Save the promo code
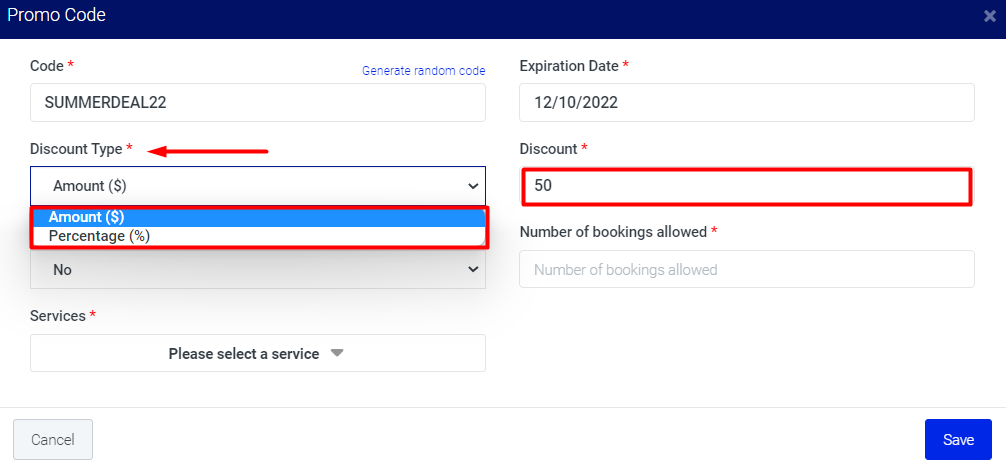 pos(959,440)
